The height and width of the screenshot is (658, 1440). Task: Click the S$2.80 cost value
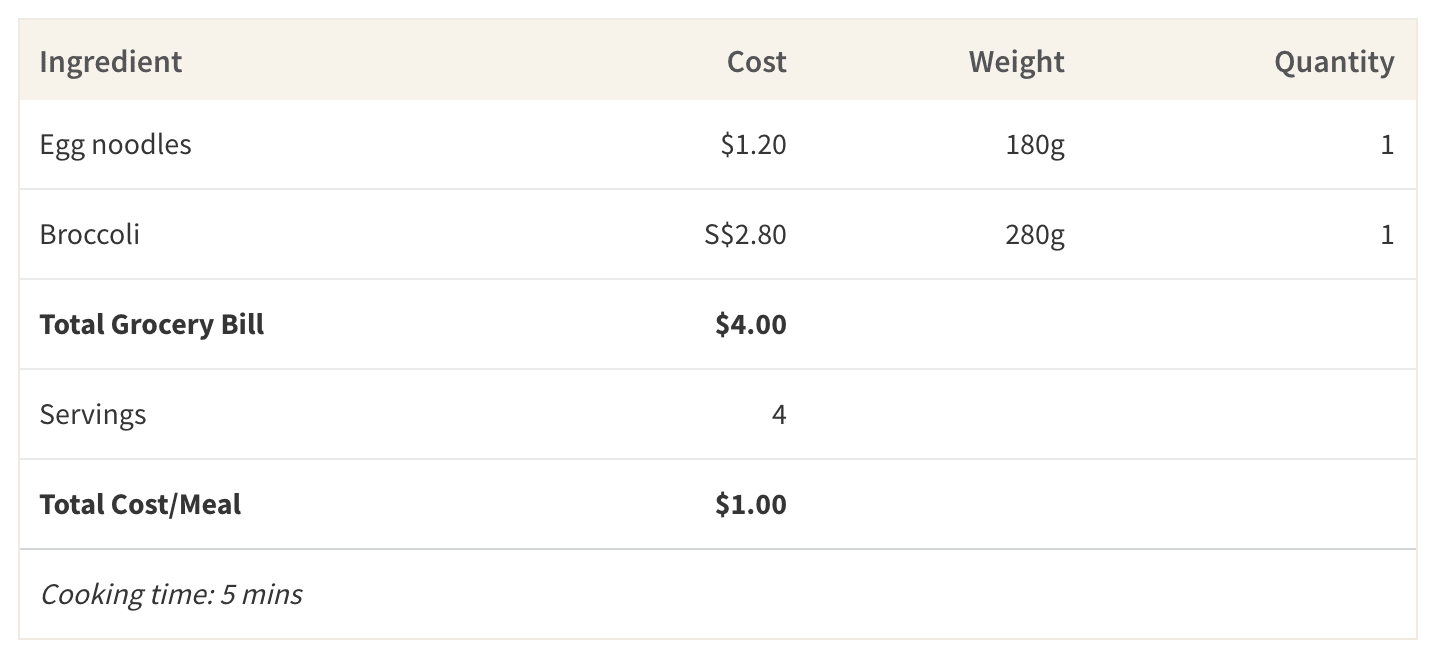click(x=745, y=235)
